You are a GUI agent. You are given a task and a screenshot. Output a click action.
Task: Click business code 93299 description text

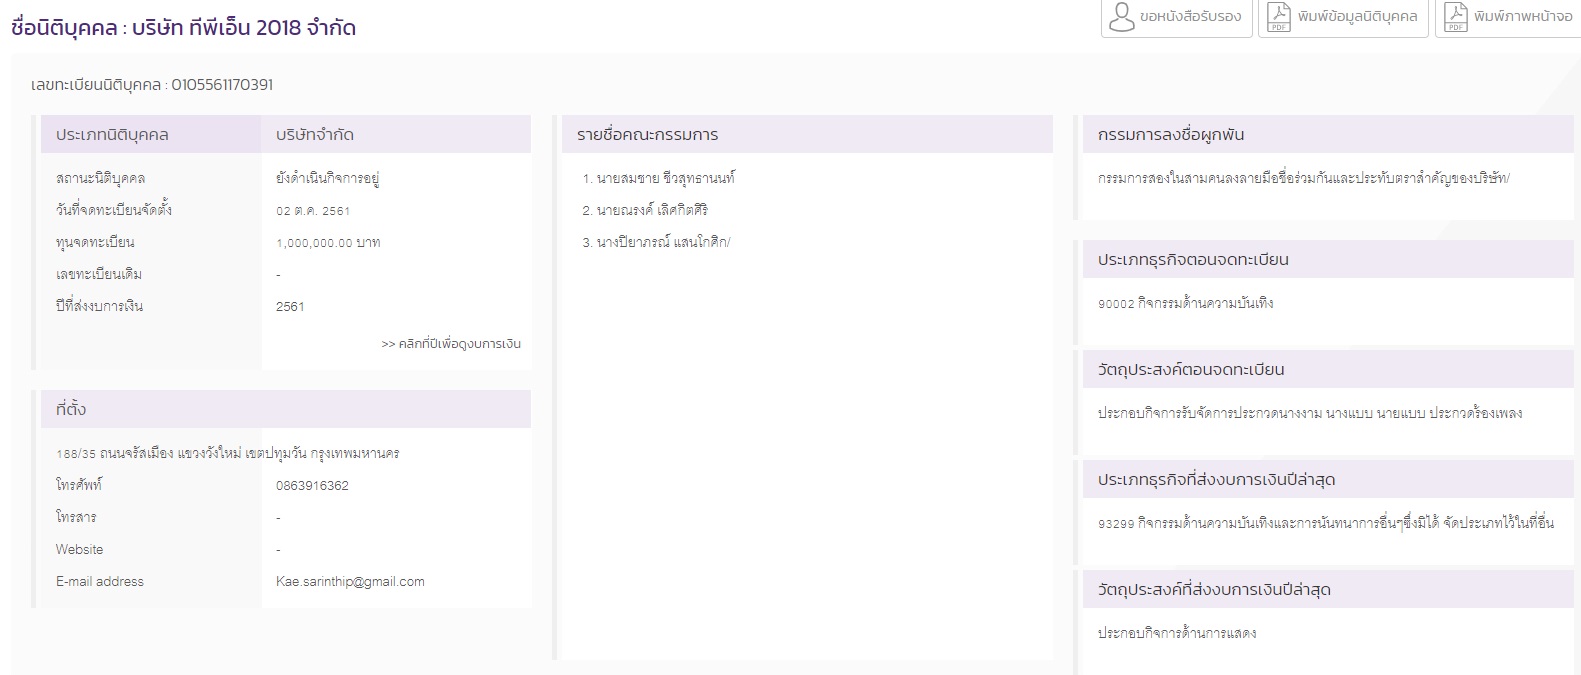pos(1325,524)
